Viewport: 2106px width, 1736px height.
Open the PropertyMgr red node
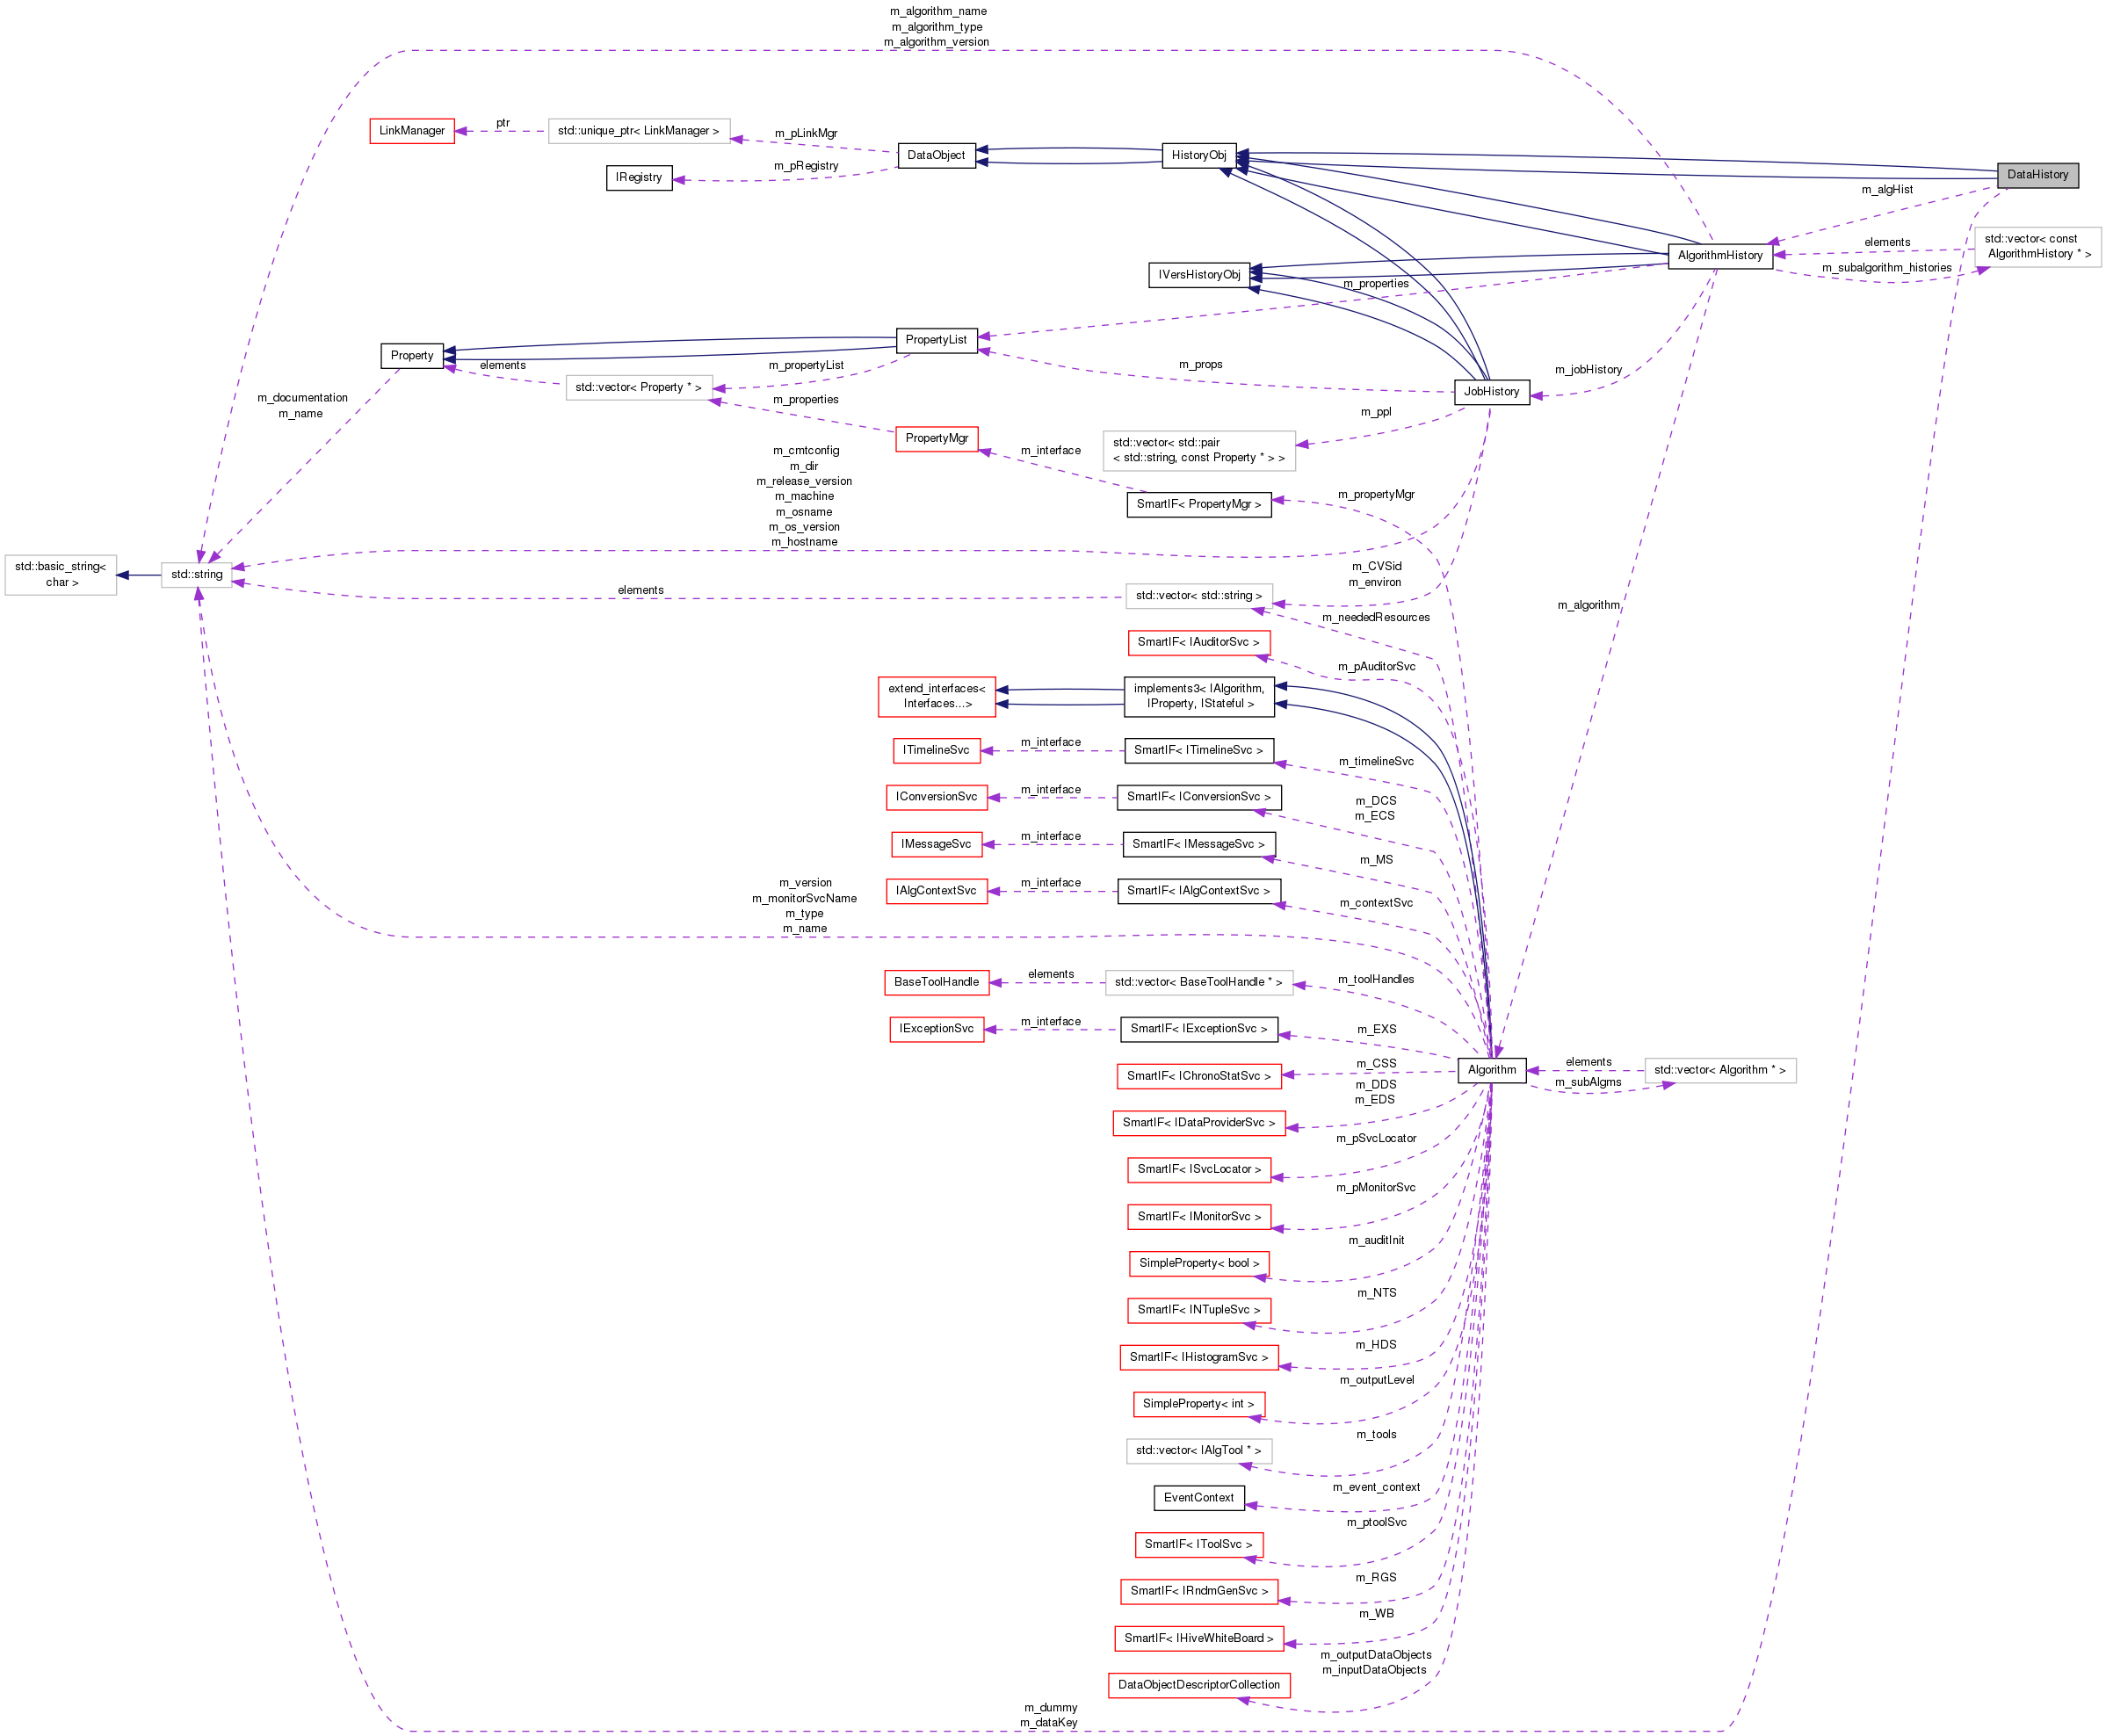936,438
